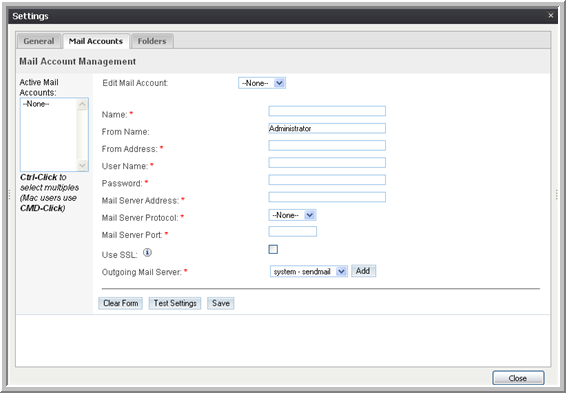Click into the Password field
The height and width of the screenshot is (393, 566).
[327, 180]
